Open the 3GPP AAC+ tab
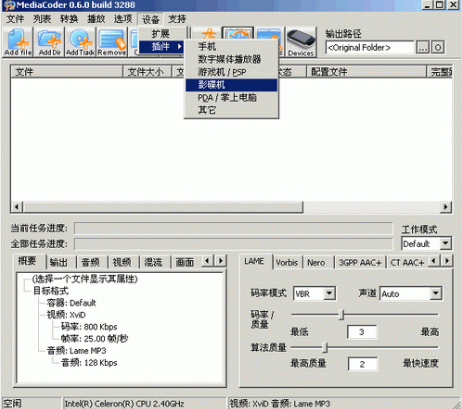This screenshot has height=409, width=462. point(360,263)
